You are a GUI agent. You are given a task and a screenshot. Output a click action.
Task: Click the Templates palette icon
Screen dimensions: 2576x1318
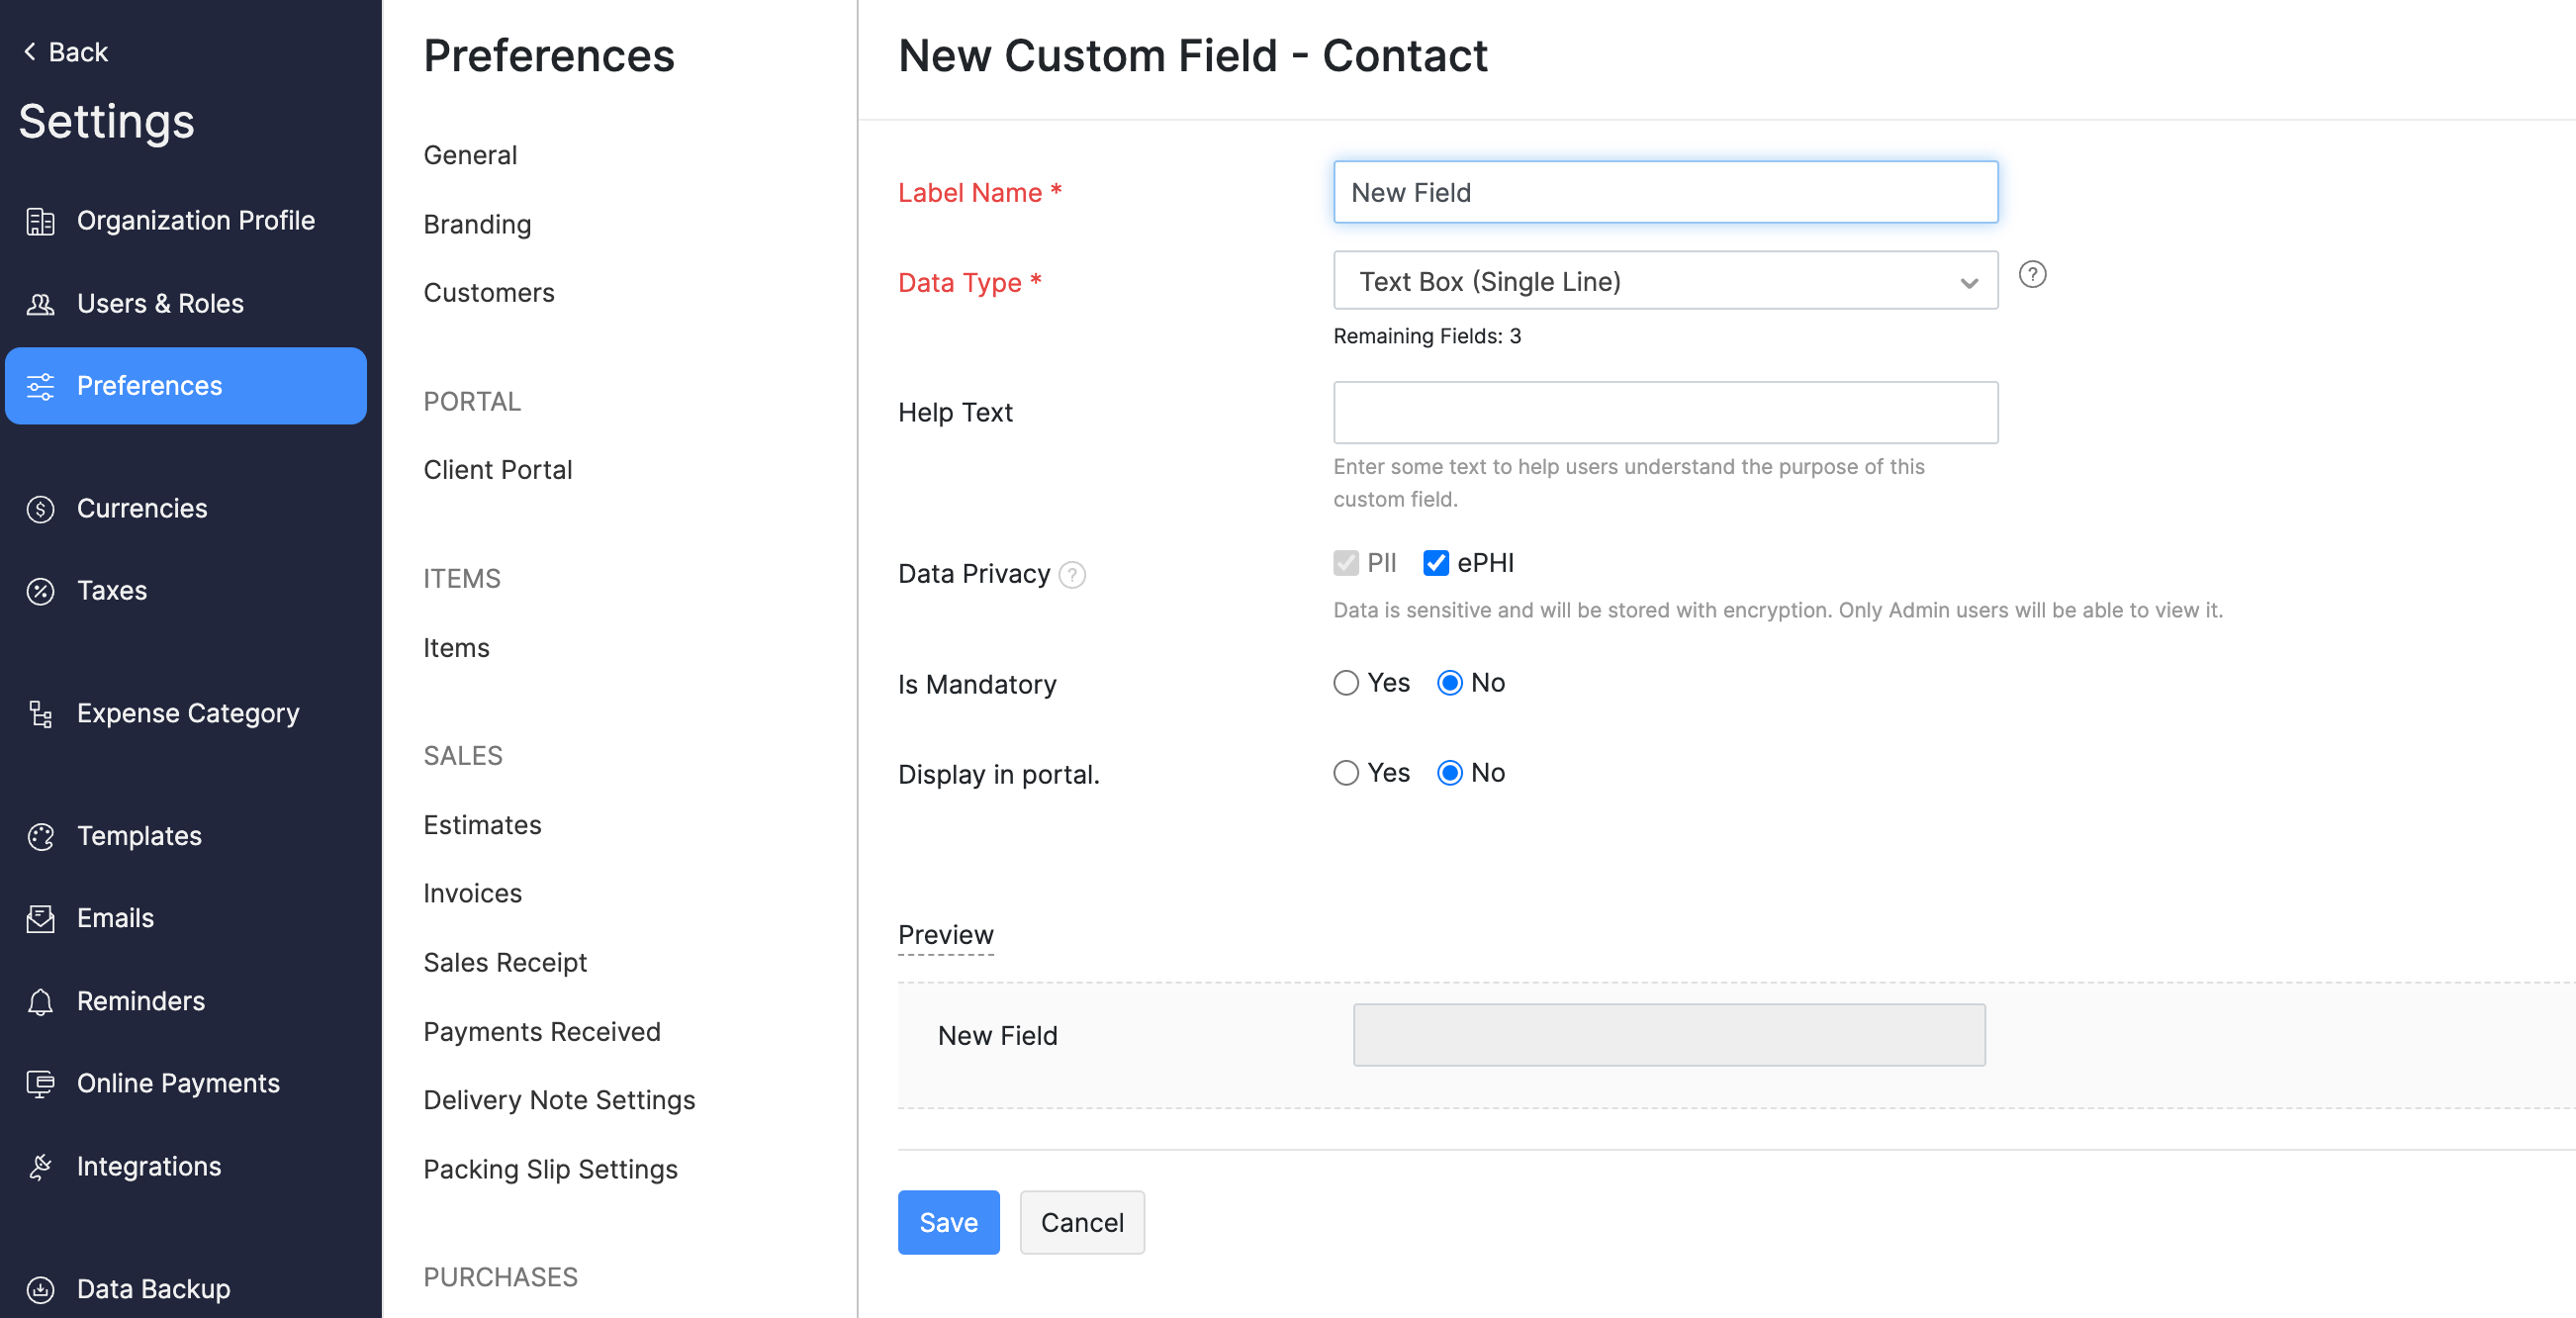click(40, 836)
